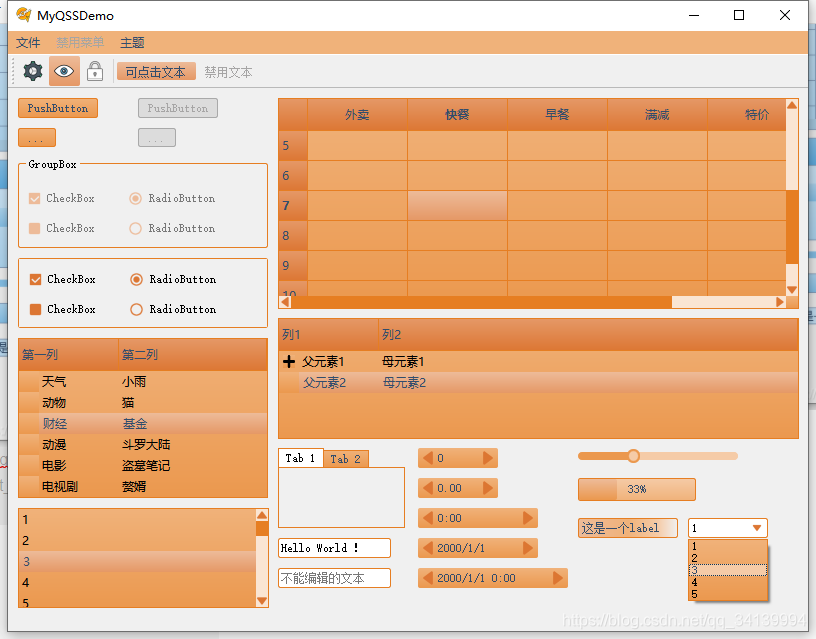Select the 父元素2 tree row
816x639 pixels.
[538, 383]
